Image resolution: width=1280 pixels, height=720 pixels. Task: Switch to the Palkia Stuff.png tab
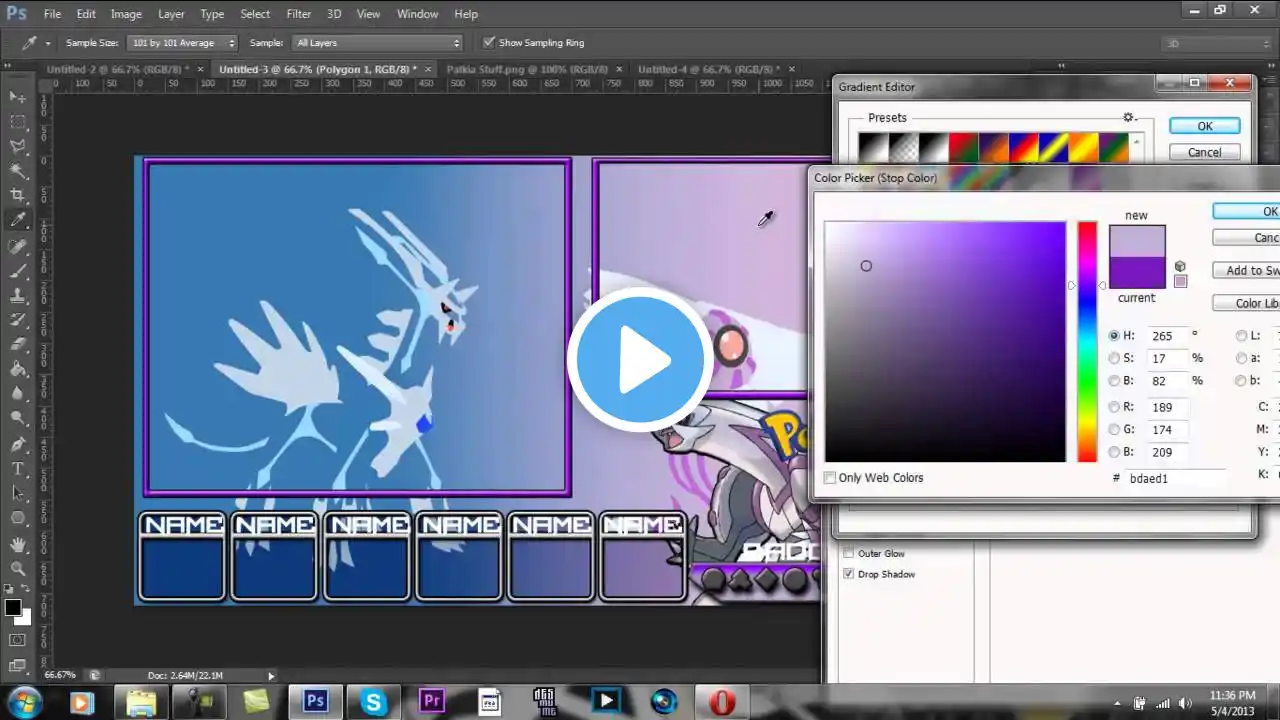[527, 69]
